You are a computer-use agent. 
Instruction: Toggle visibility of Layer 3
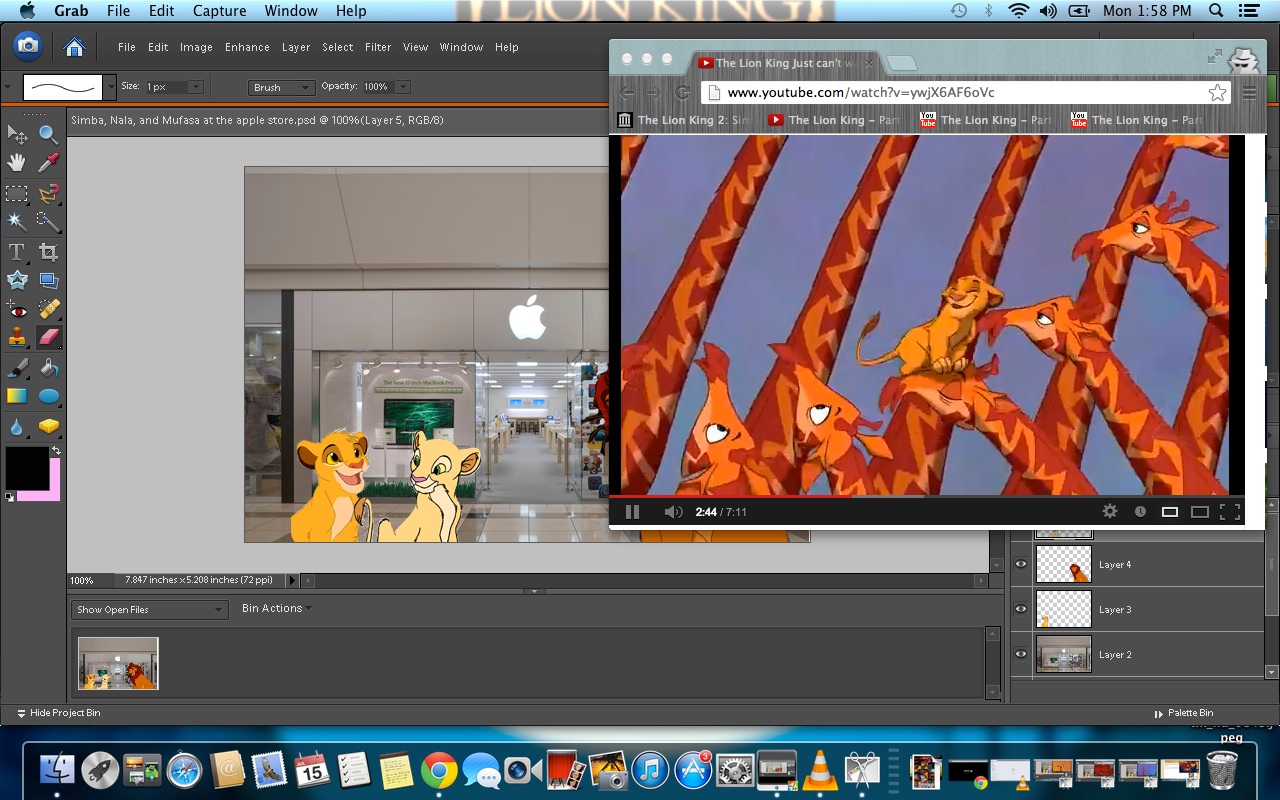click(1021, 609)
